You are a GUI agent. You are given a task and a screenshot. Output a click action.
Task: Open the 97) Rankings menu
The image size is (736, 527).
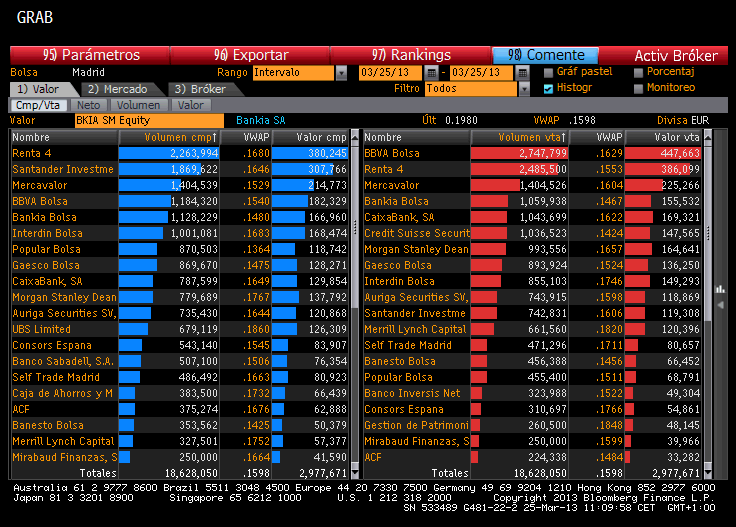[411, 55]
